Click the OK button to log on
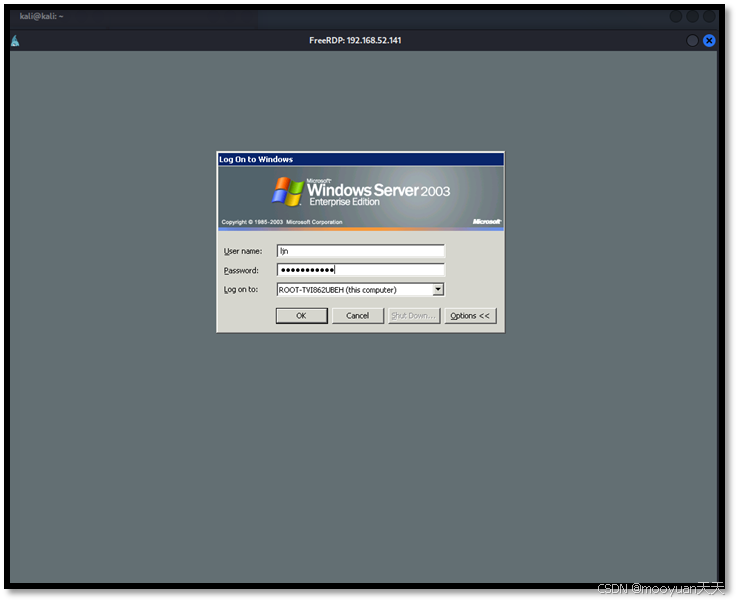 301,316
